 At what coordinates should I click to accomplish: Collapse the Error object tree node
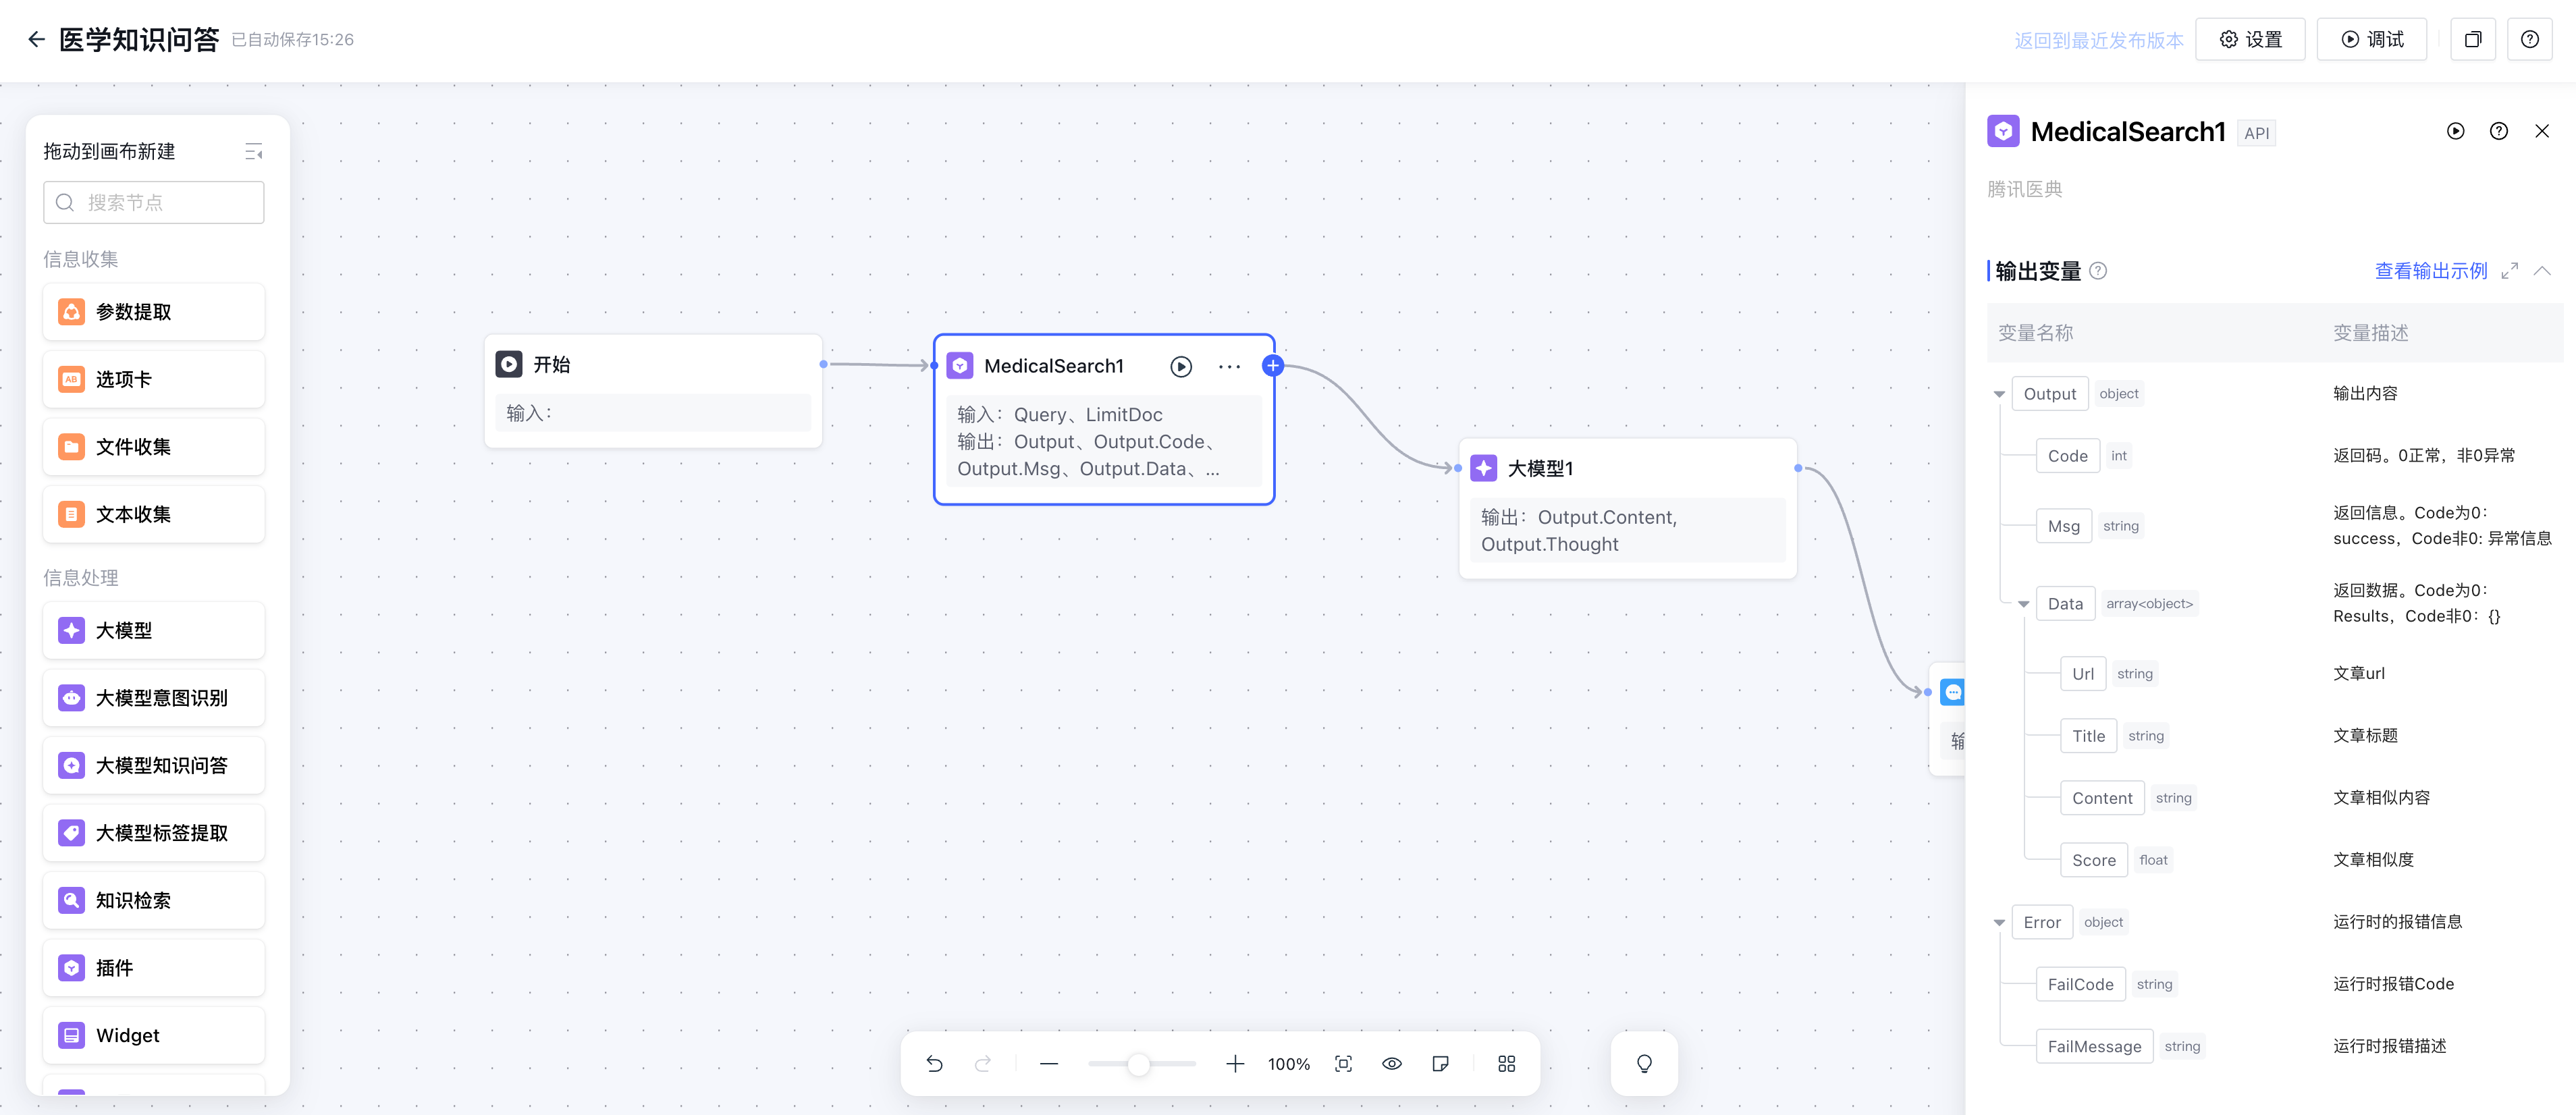coord(1999,923)
